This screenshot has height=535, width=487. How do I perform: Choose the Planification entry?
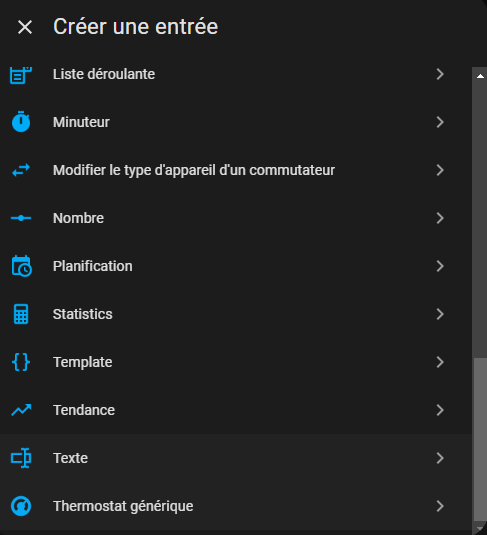pyautogui.click(x=236, y=266)
